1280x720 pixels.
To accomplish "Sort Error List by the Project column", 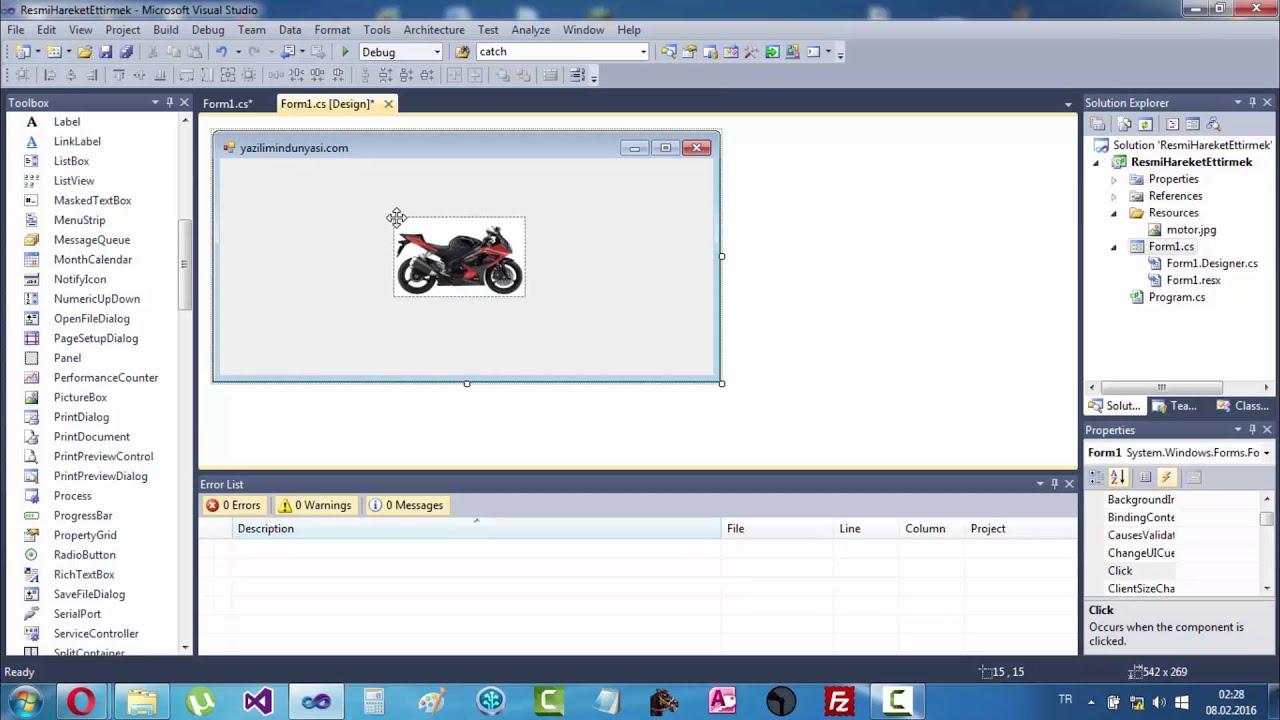I will (1020, 529).
